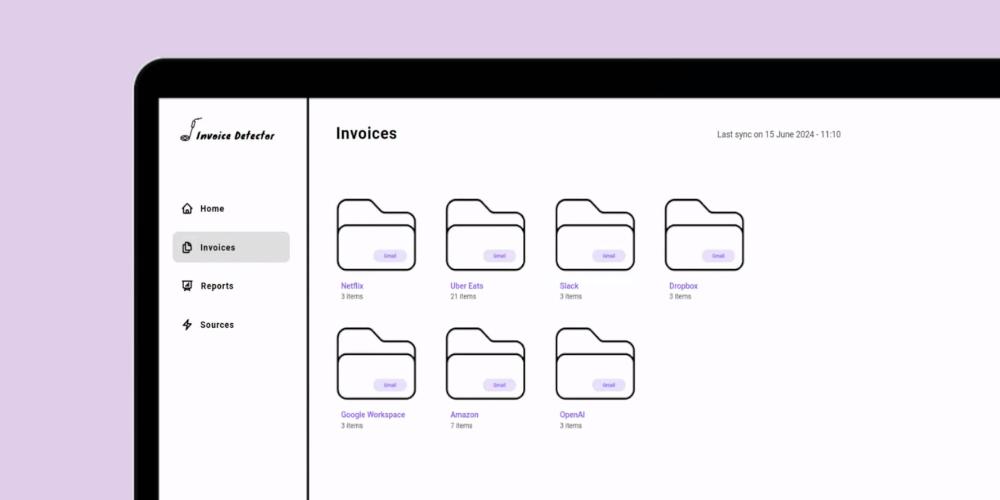Click the Netflix folder name link
The image size is (1000, 500).
click(352, 286)
